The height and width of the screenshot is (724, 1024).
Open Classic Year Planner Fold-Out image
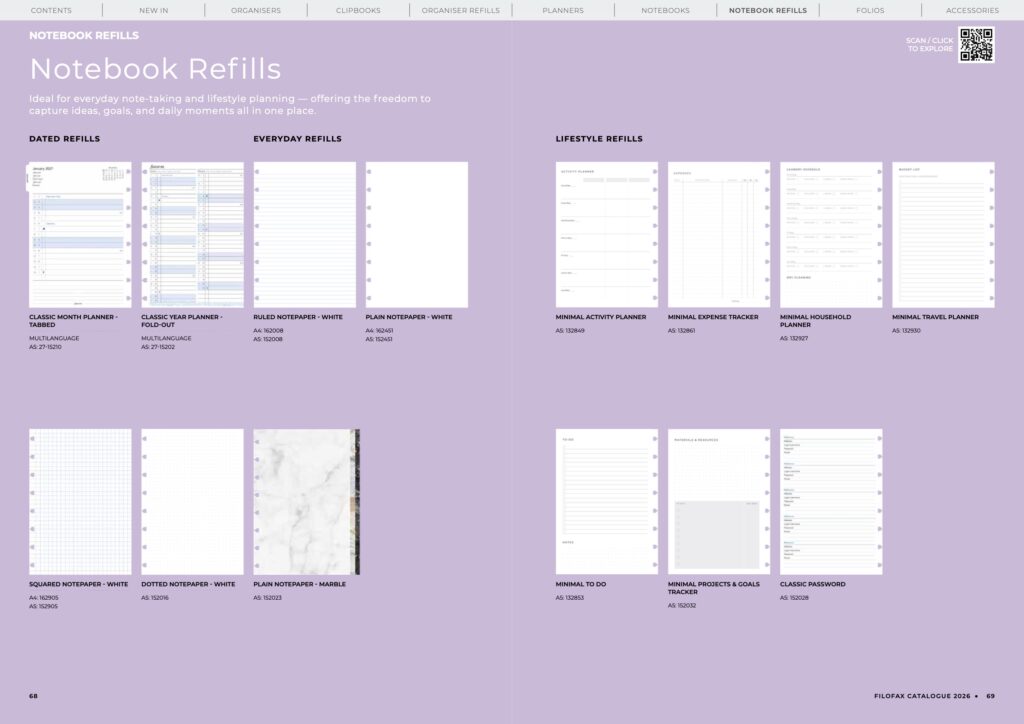(192, 235)
